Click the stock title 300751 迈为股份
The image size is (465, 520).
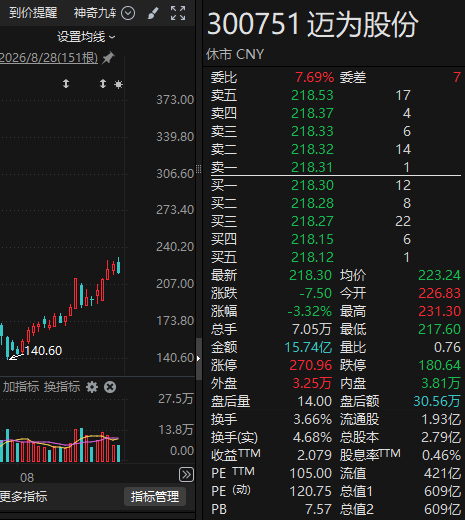312,24
